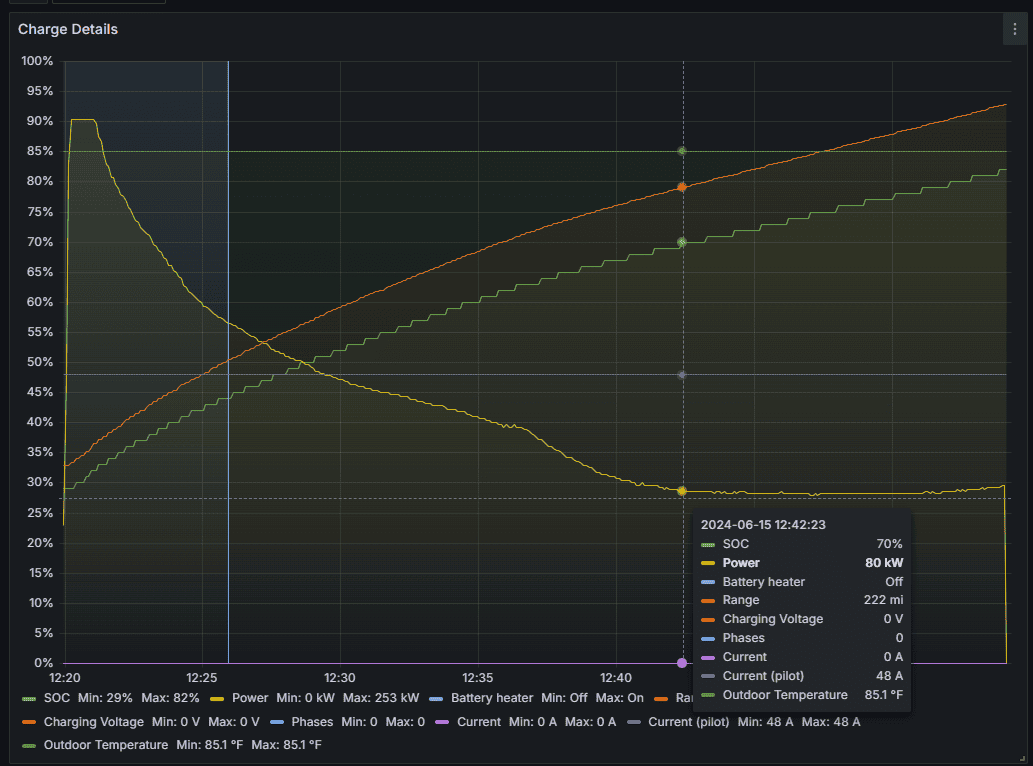The image size is (1033, 766).
Task: Click the 12:20 time axis label
Action: [65, 678]
